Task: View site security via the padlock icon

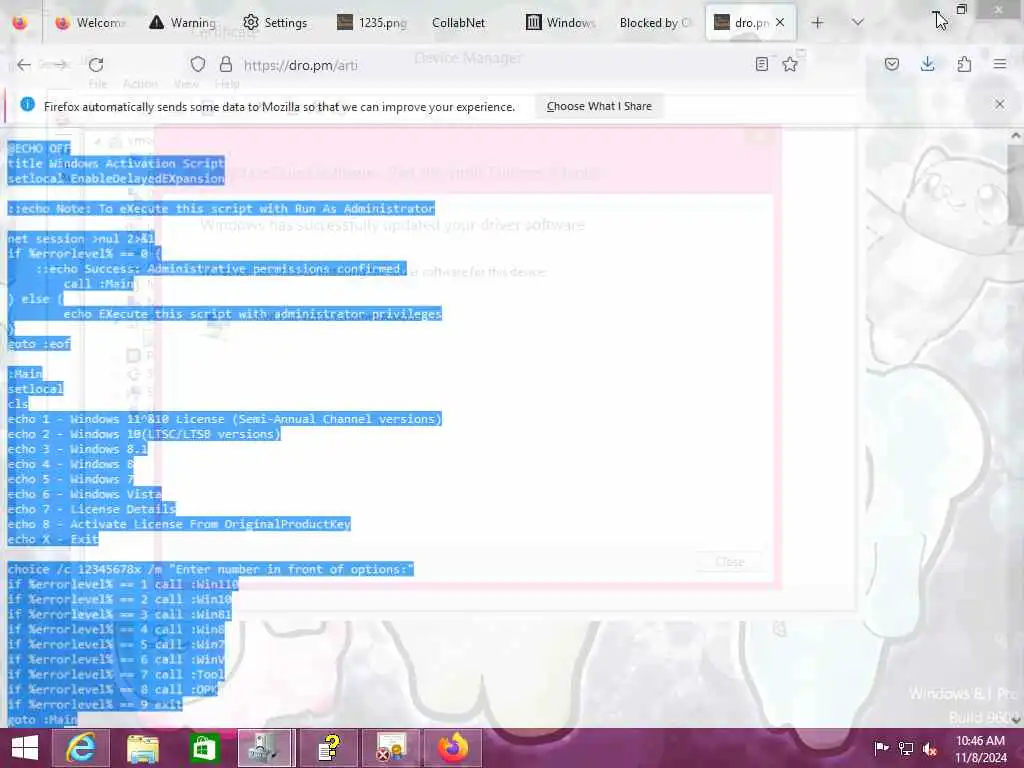Action: pos(226,64)
